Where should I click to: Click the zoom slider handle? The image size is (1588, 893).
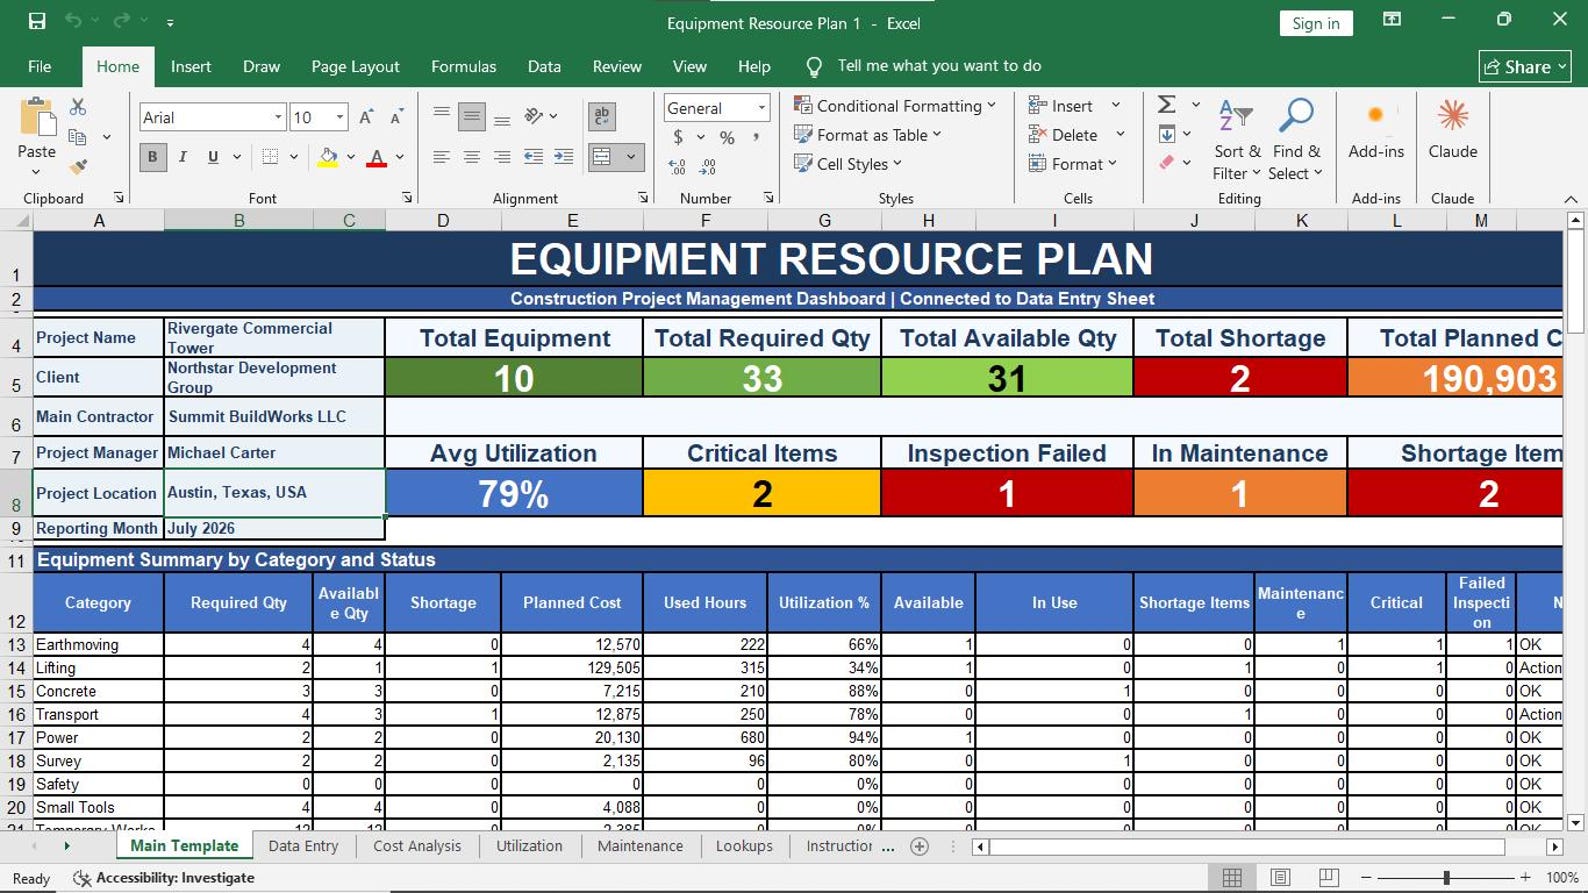[x=1446, y=878]
